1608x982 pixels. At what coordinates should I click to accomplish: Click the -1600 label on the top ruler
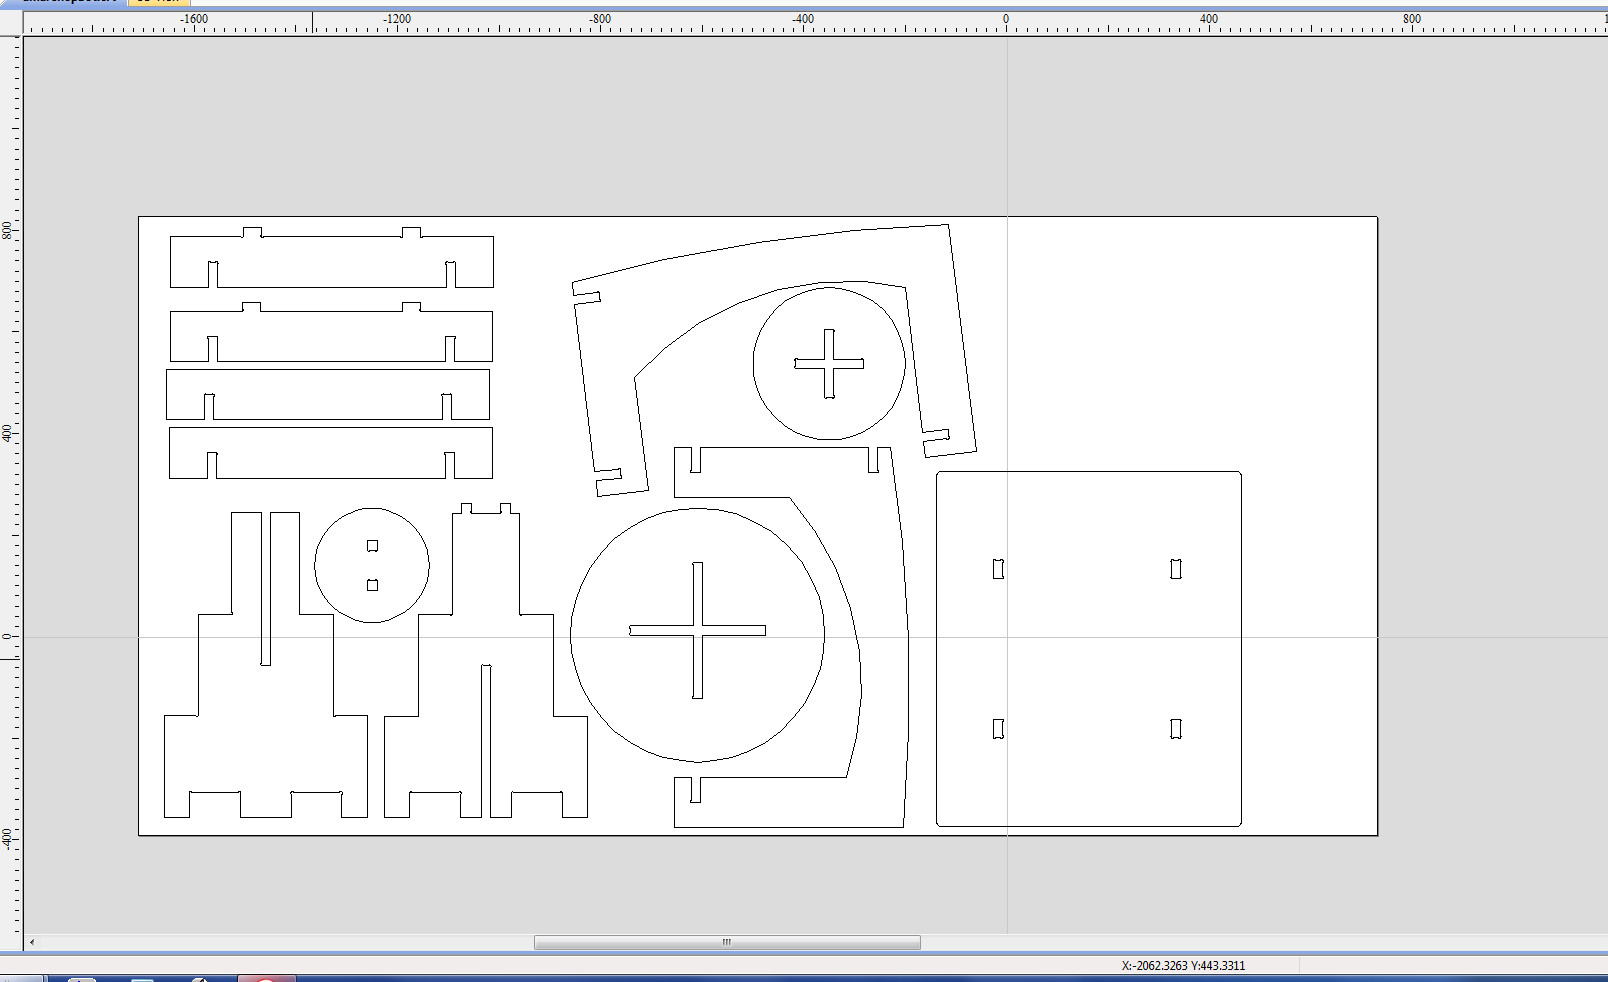click(194, 19)
